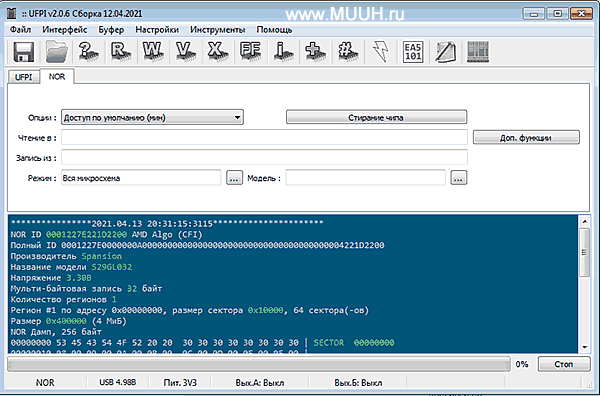The image size is (600, 396).
Task: Click the size value 0x400000 in log
Action: (66, 321)
